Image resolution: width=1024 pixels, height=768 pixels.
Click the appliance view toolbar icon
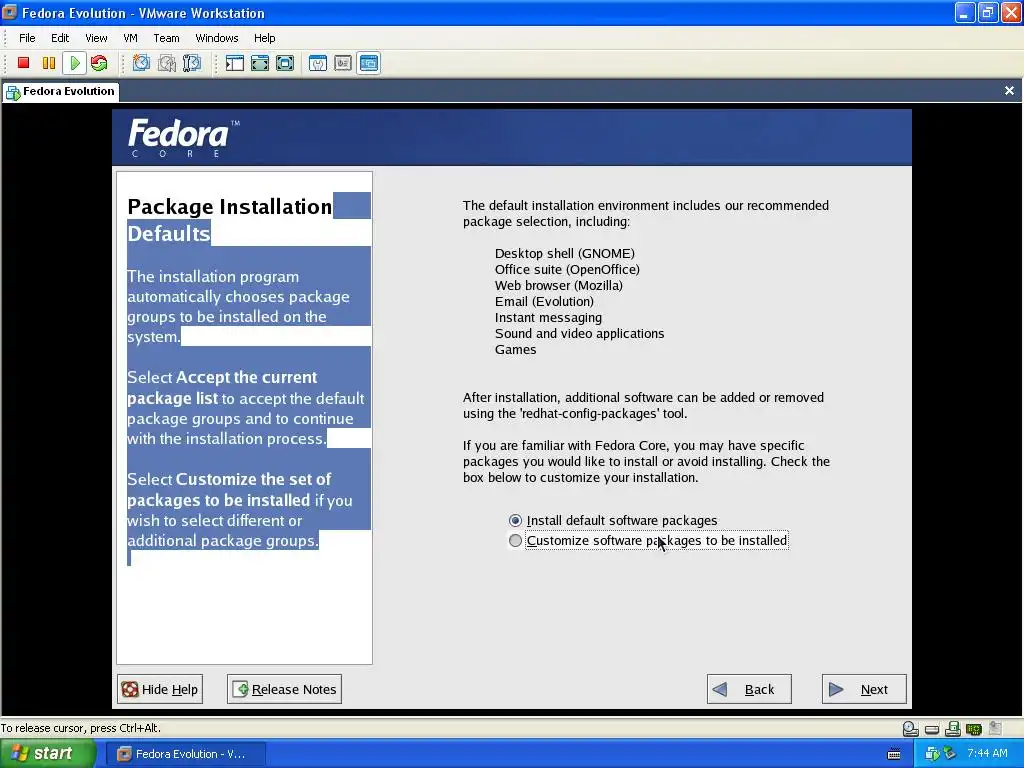point(343,63)
